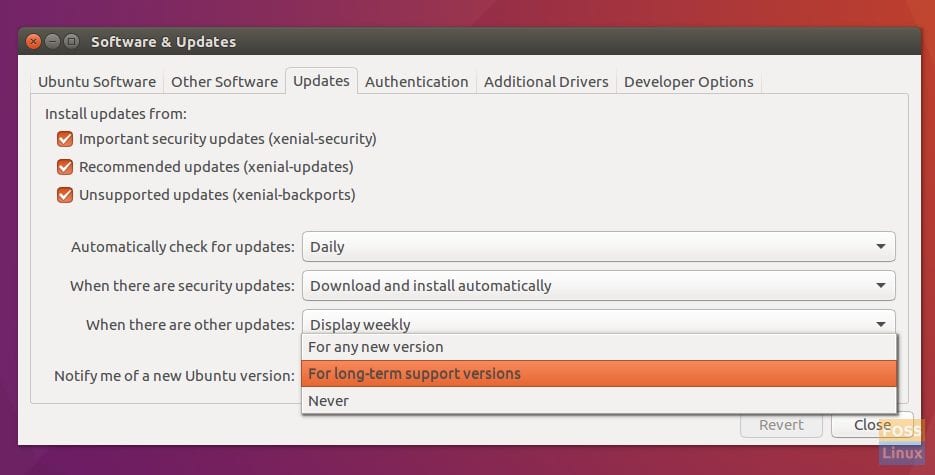Click 'When there are security updates:' label
This screenshot has width=935, height=475.
click(182, 286)
